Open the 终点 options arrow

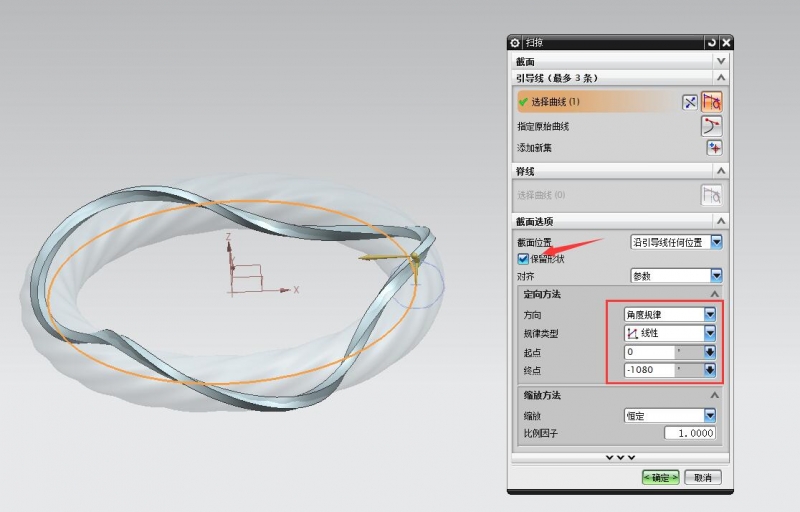click(x=710, y=370)
